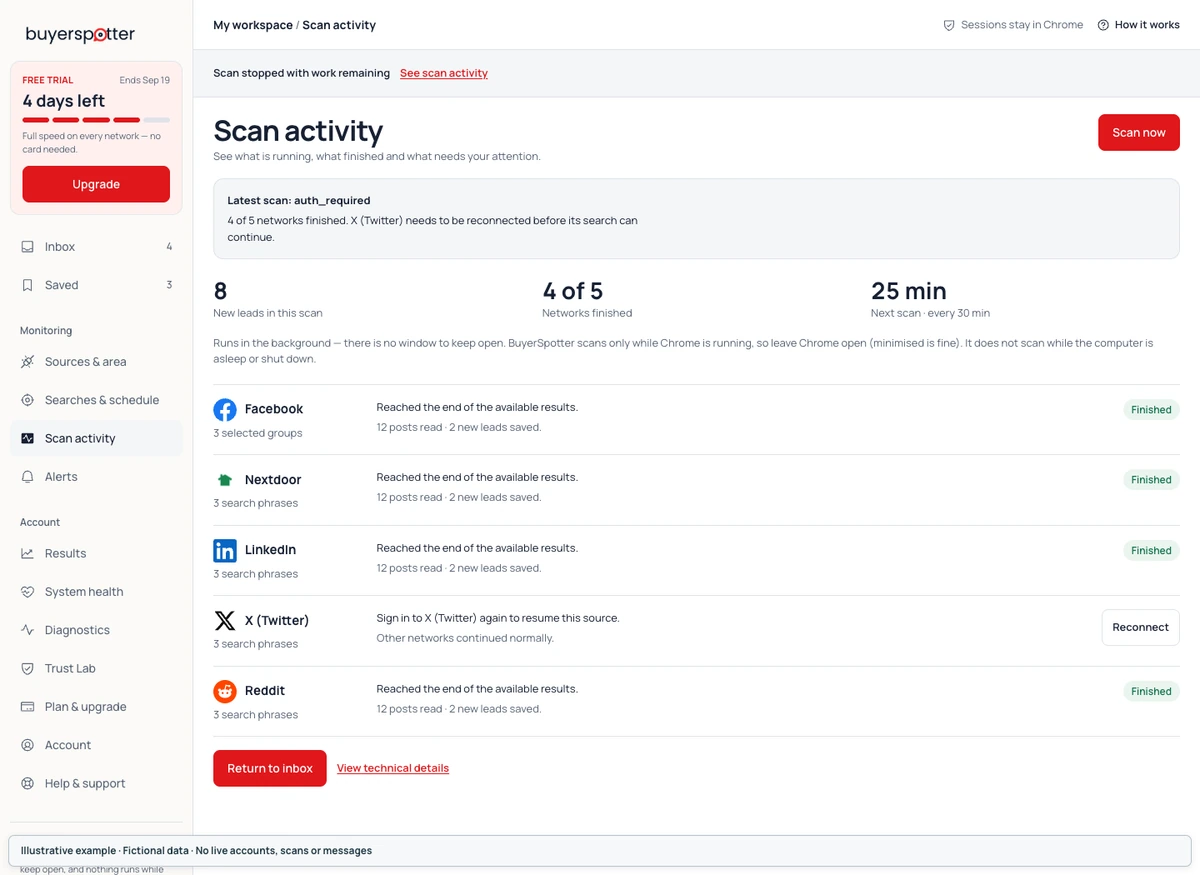Click 'Sessions stay in Chrome' text

click(x=1022, y=25)
